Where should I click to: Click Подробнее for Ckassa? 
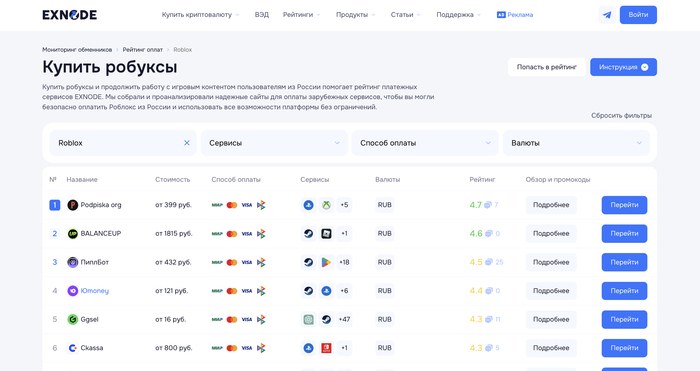pyautogui.click(x=551, y=348)
